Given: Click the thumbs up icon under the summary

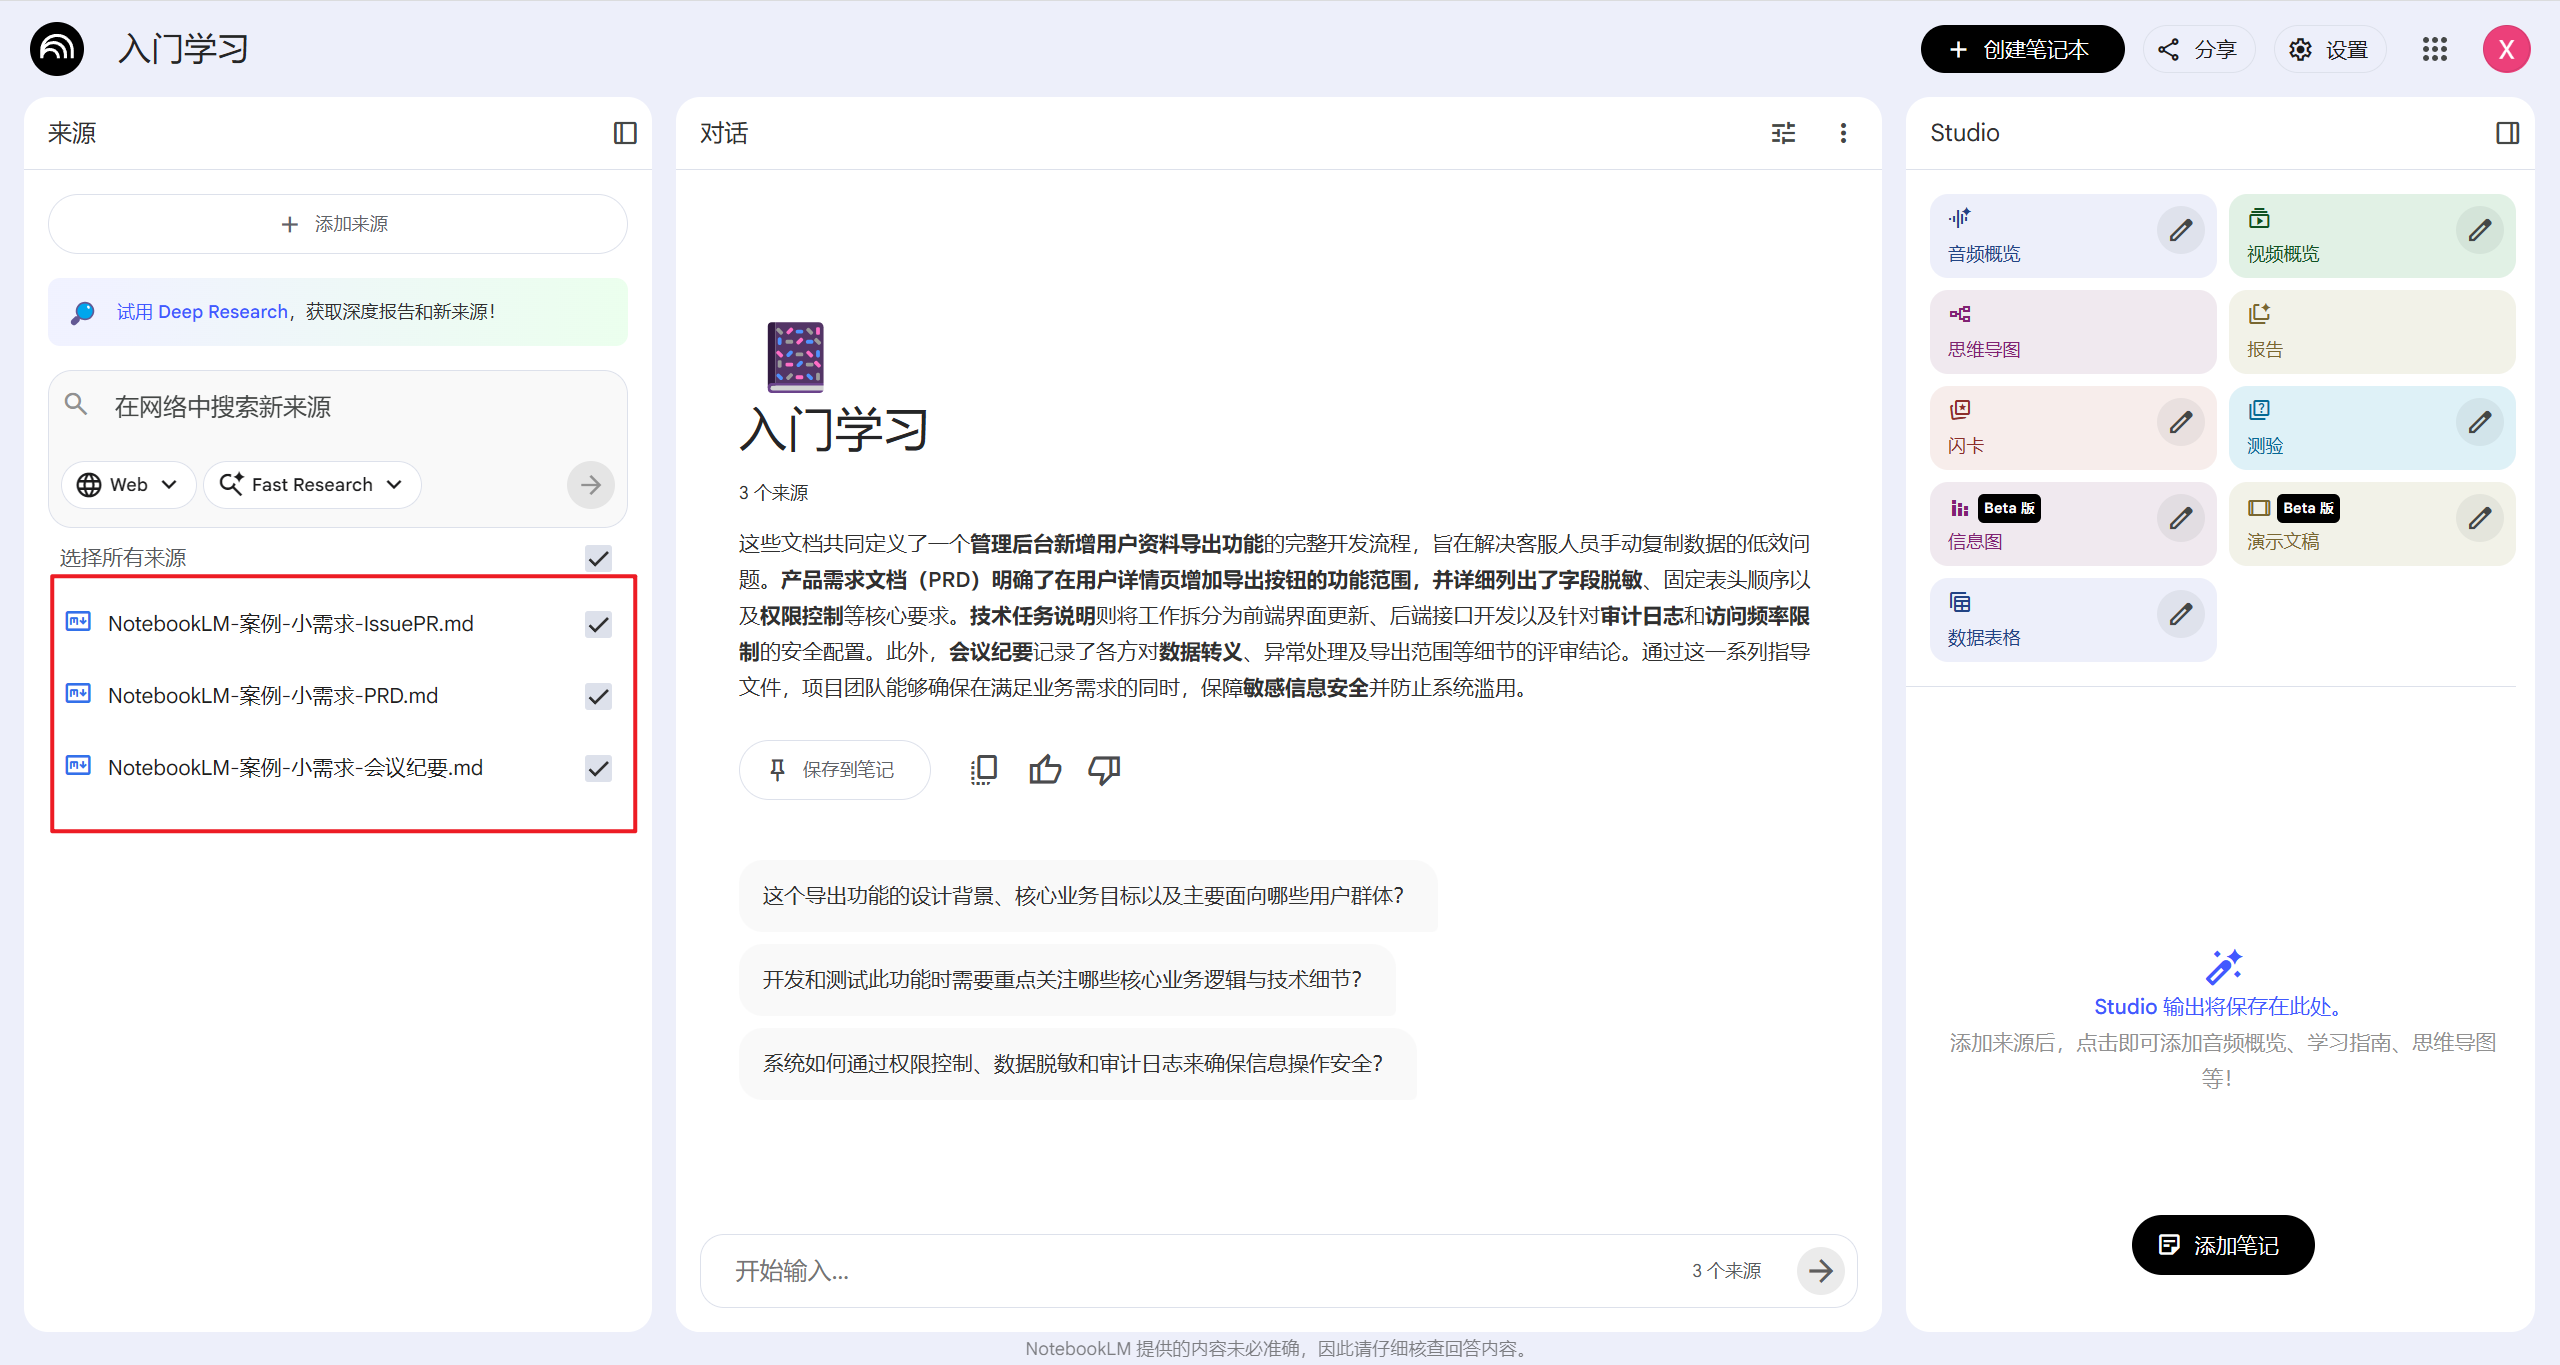Looking at the screenshot, I should (x=1045, y=769).
